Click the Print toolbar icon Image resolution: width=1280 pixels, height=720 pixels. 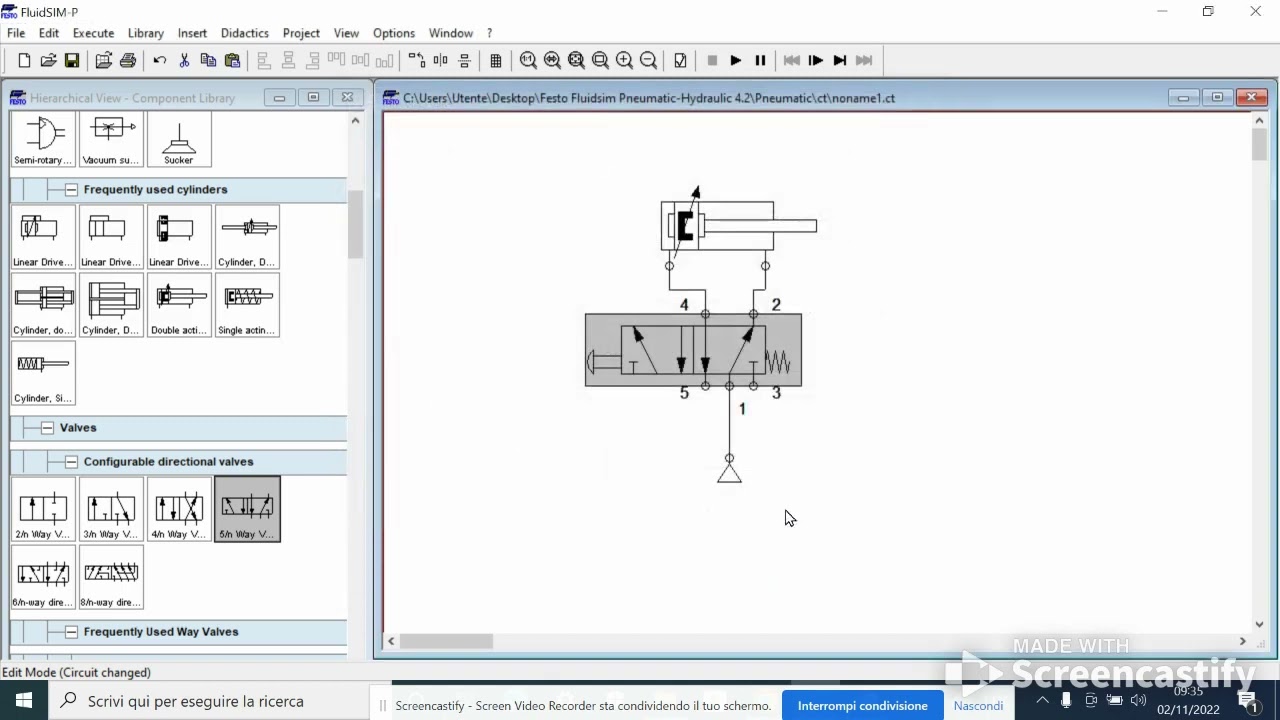(128, 61)
